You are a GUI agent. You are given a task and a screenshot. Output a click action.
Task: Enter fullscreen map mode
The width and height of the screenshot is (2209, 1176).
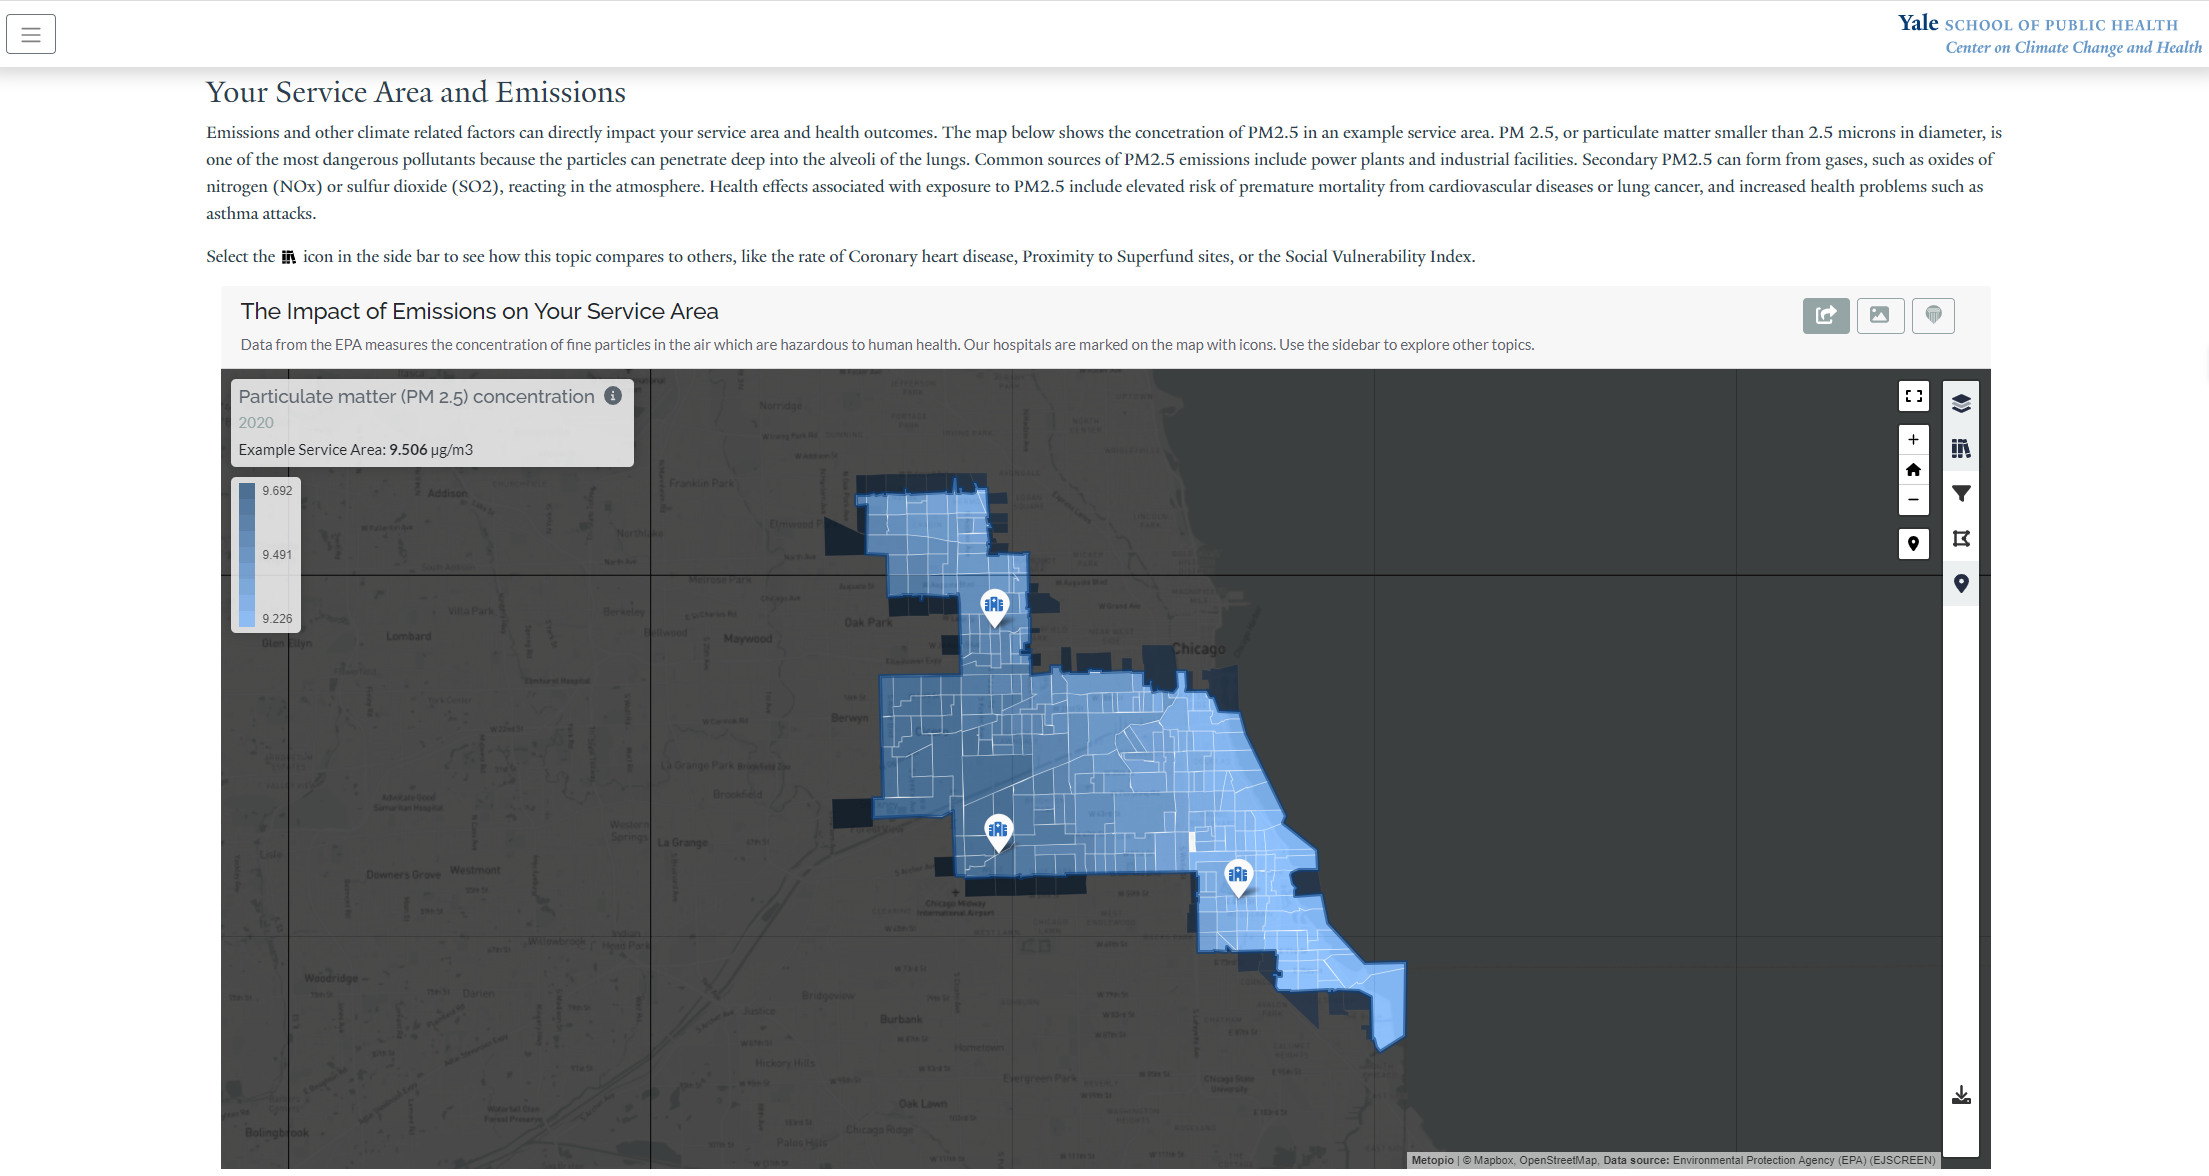point(1913,396)
